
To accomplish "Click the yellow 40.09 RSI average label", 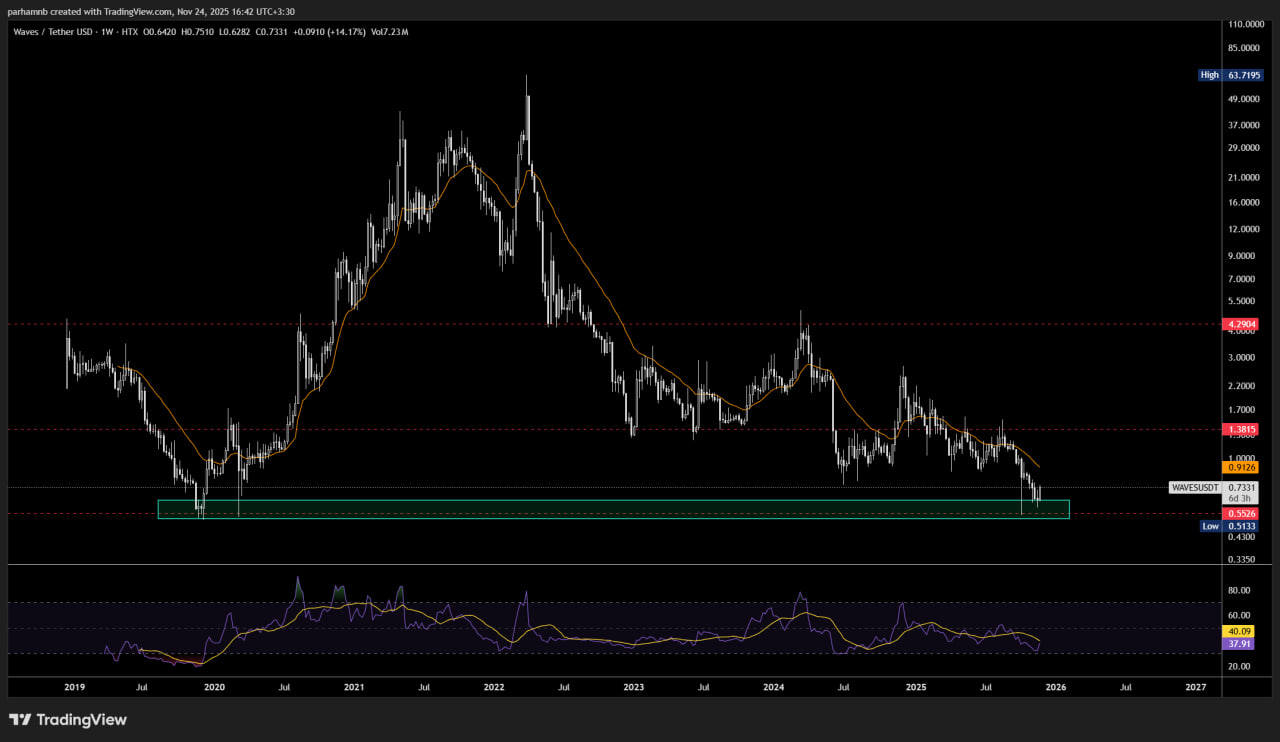I will coord(1240,632).
